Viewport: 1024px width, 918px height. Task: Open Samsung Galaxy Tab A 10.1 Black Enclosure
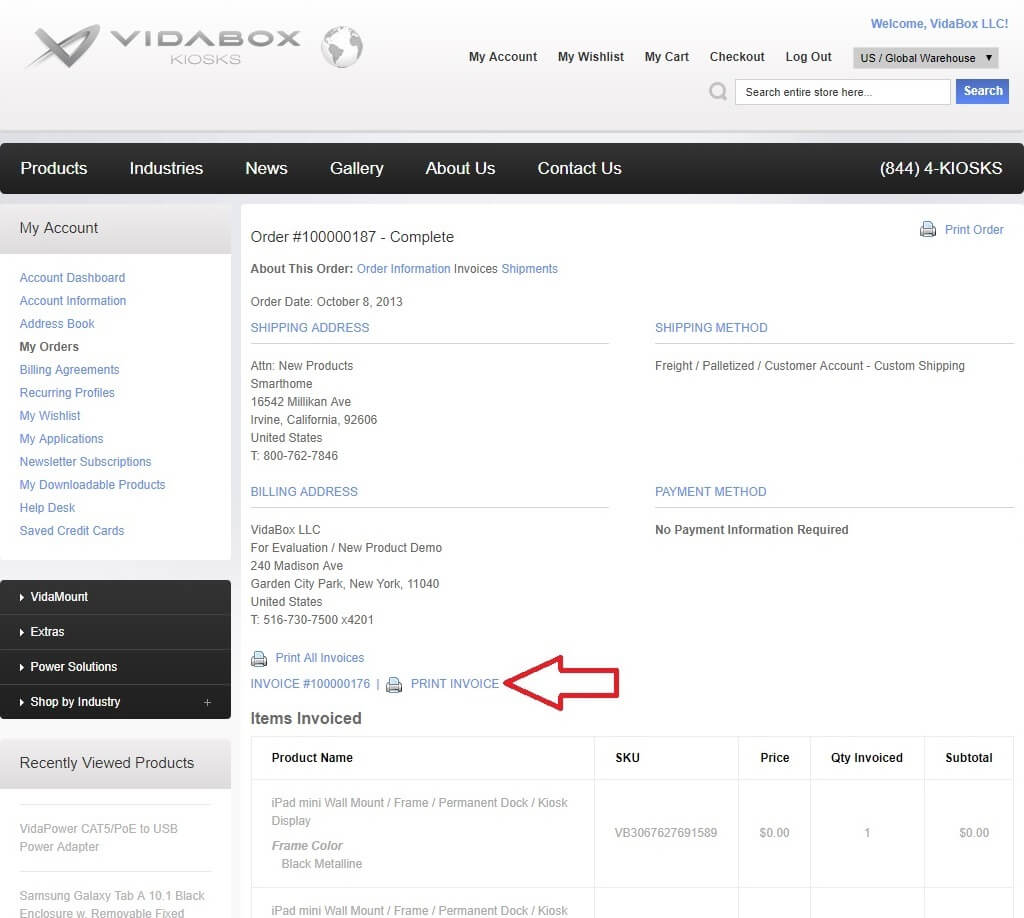(x=112, y=904)
